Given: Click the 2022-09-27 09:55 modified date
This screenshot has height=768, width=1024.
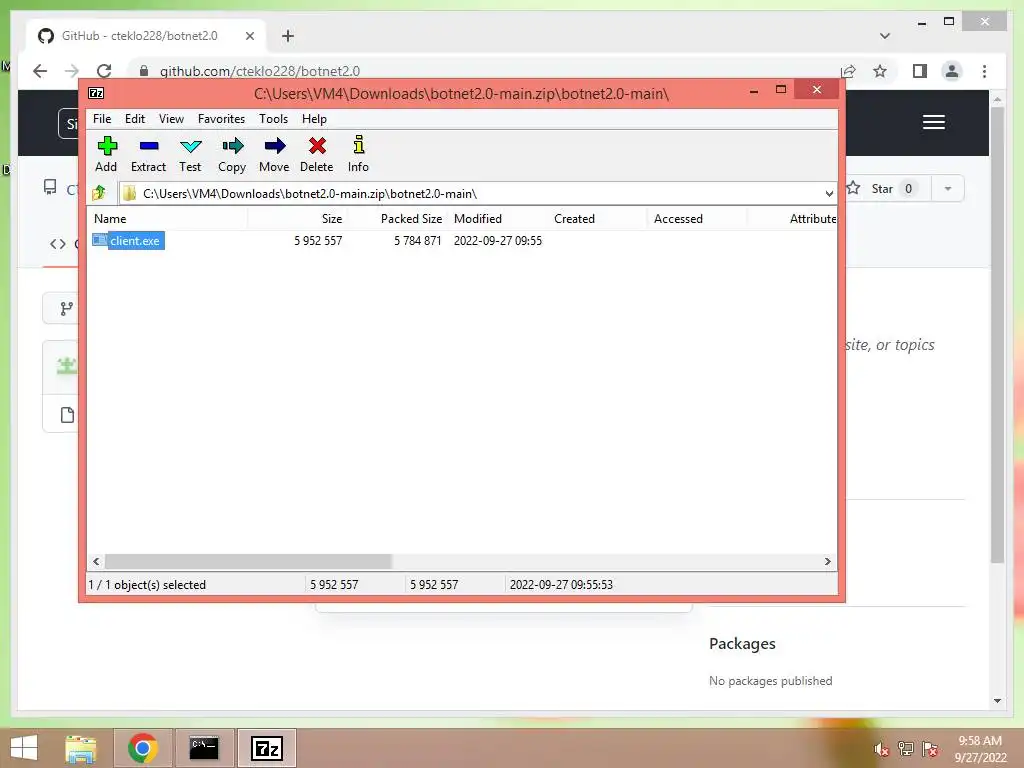Looking at the screenshot, I should 498,240.
